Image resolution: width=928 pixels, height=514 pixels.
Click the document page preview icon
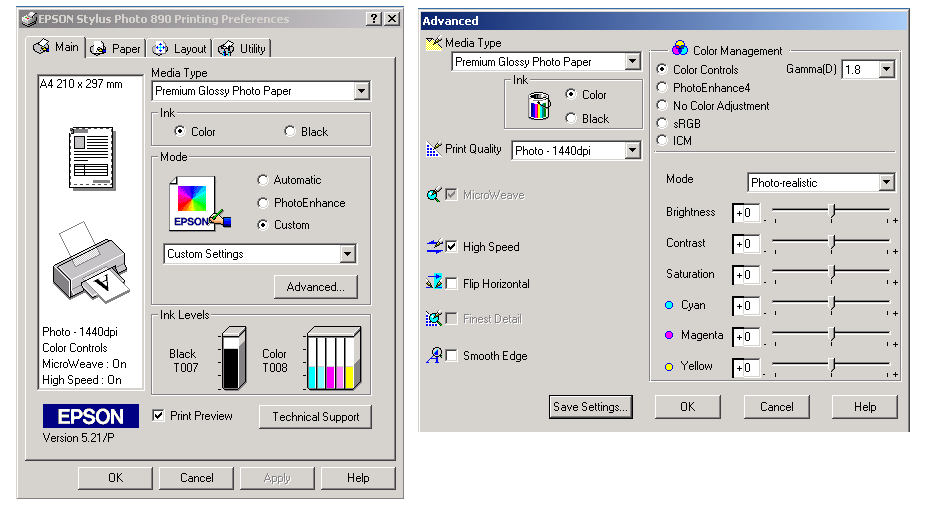point(91,158)
